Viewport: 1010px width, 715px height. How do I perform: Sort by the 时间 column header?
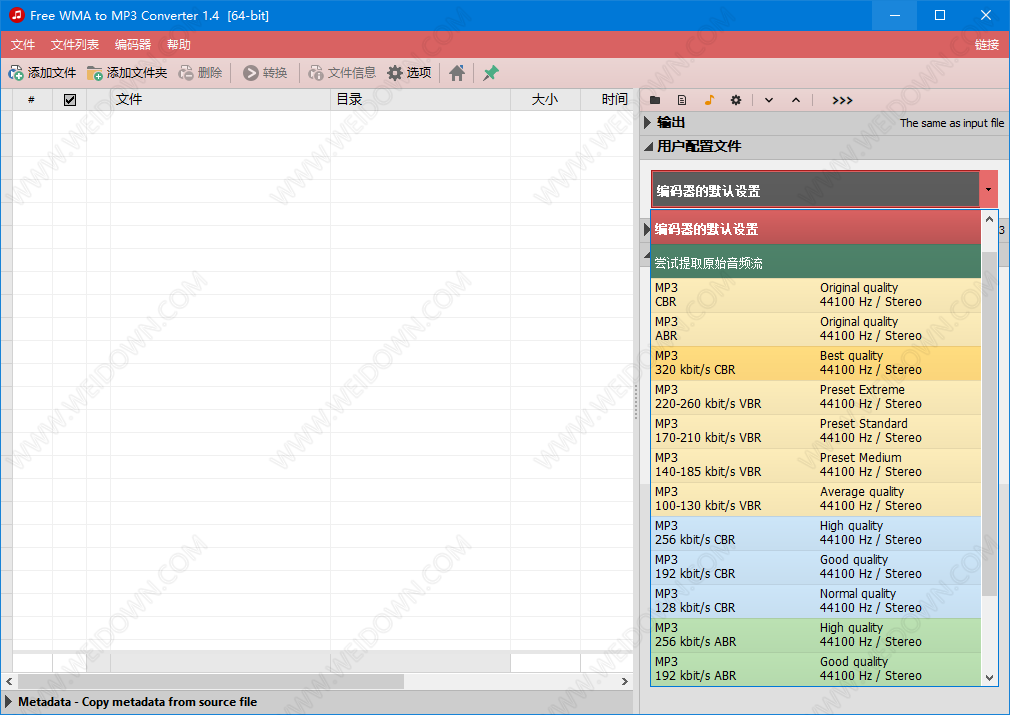pos(607,100)
